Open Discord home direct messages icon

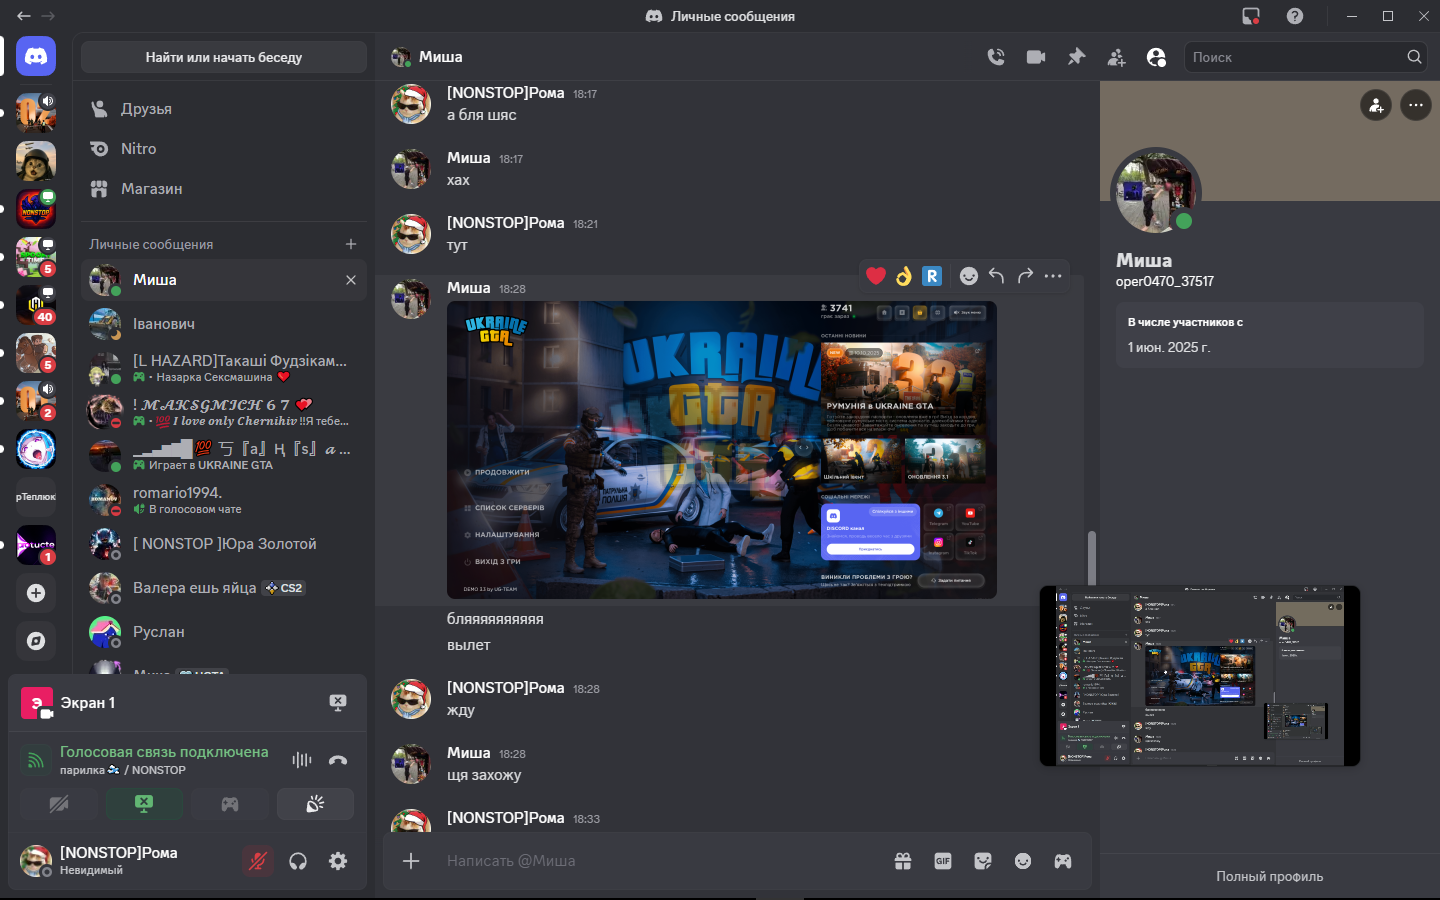[36, 57]
